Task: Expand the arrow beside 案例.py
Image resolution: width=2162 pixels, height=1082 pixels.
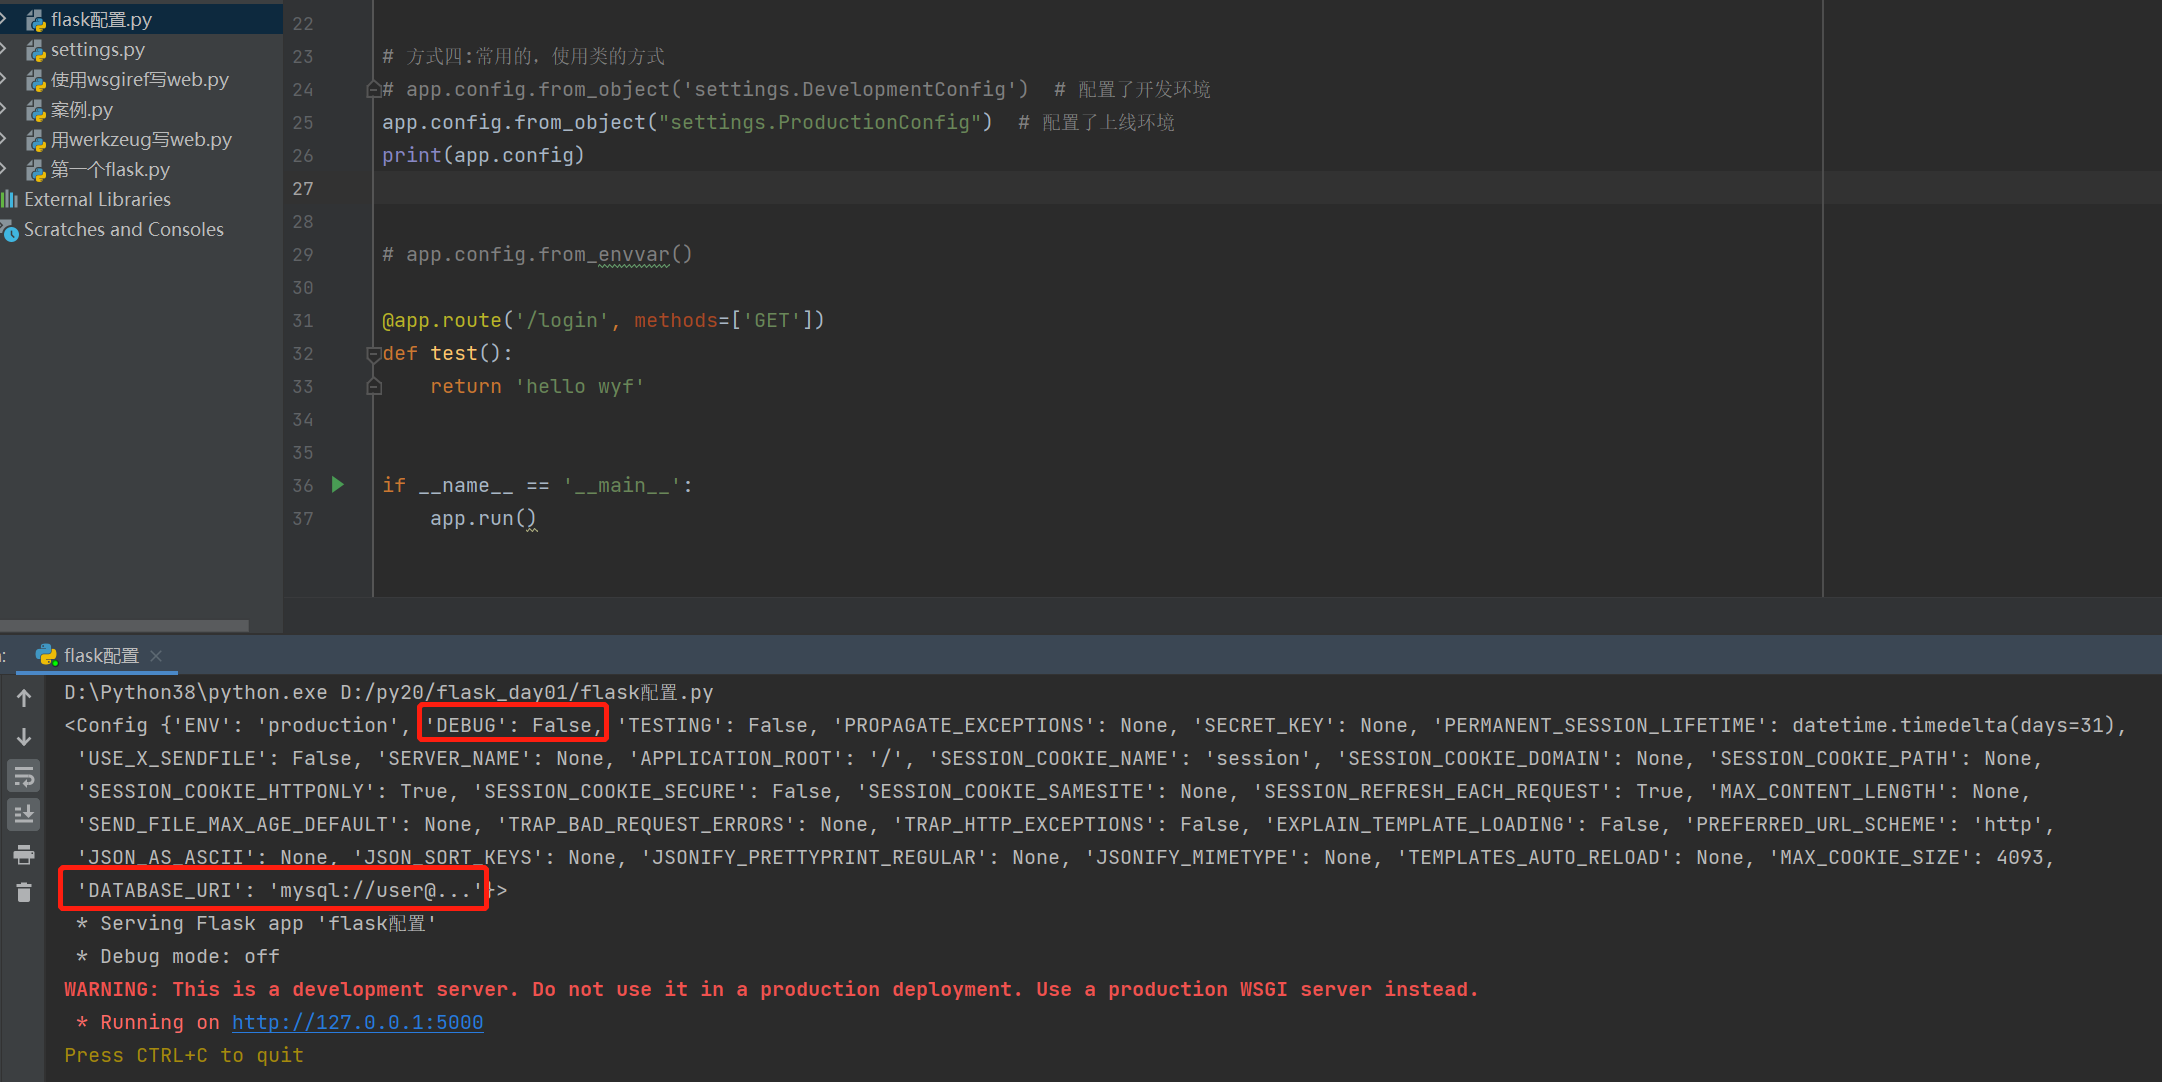Action: [4, 109]
